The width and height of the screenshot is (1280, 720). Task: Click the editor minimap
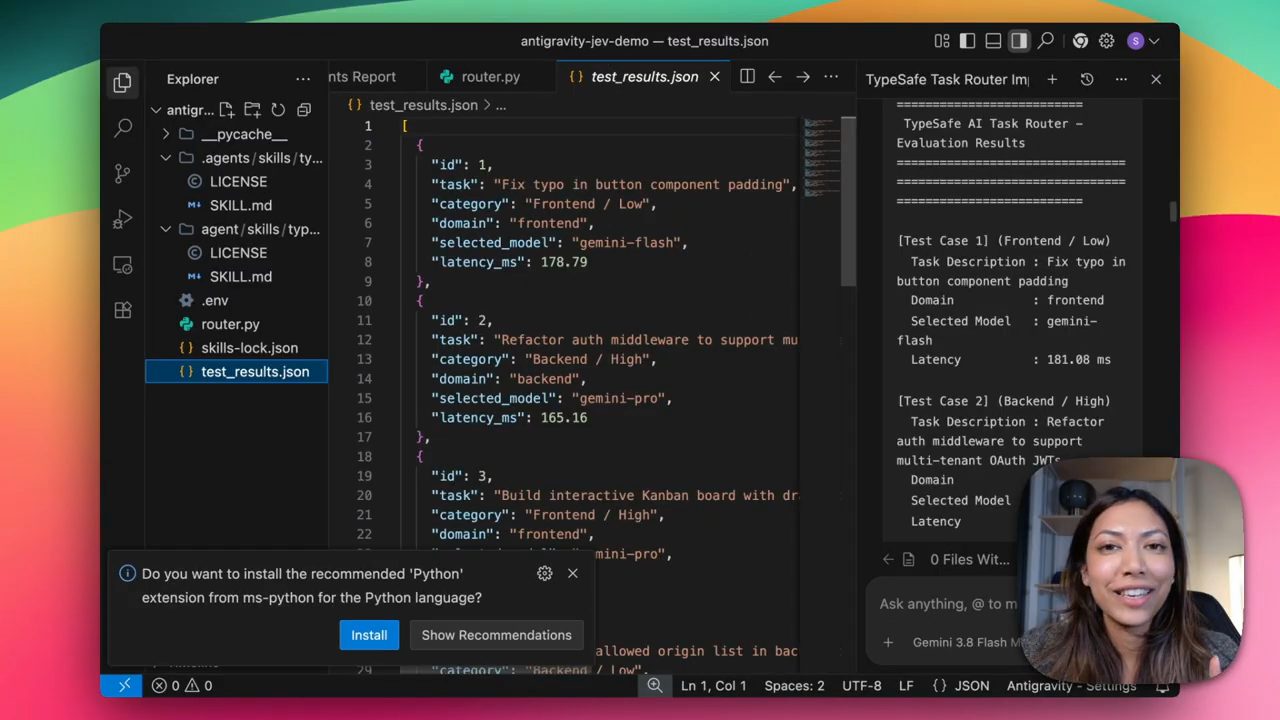pyautogui.click(x=822, y=158)
